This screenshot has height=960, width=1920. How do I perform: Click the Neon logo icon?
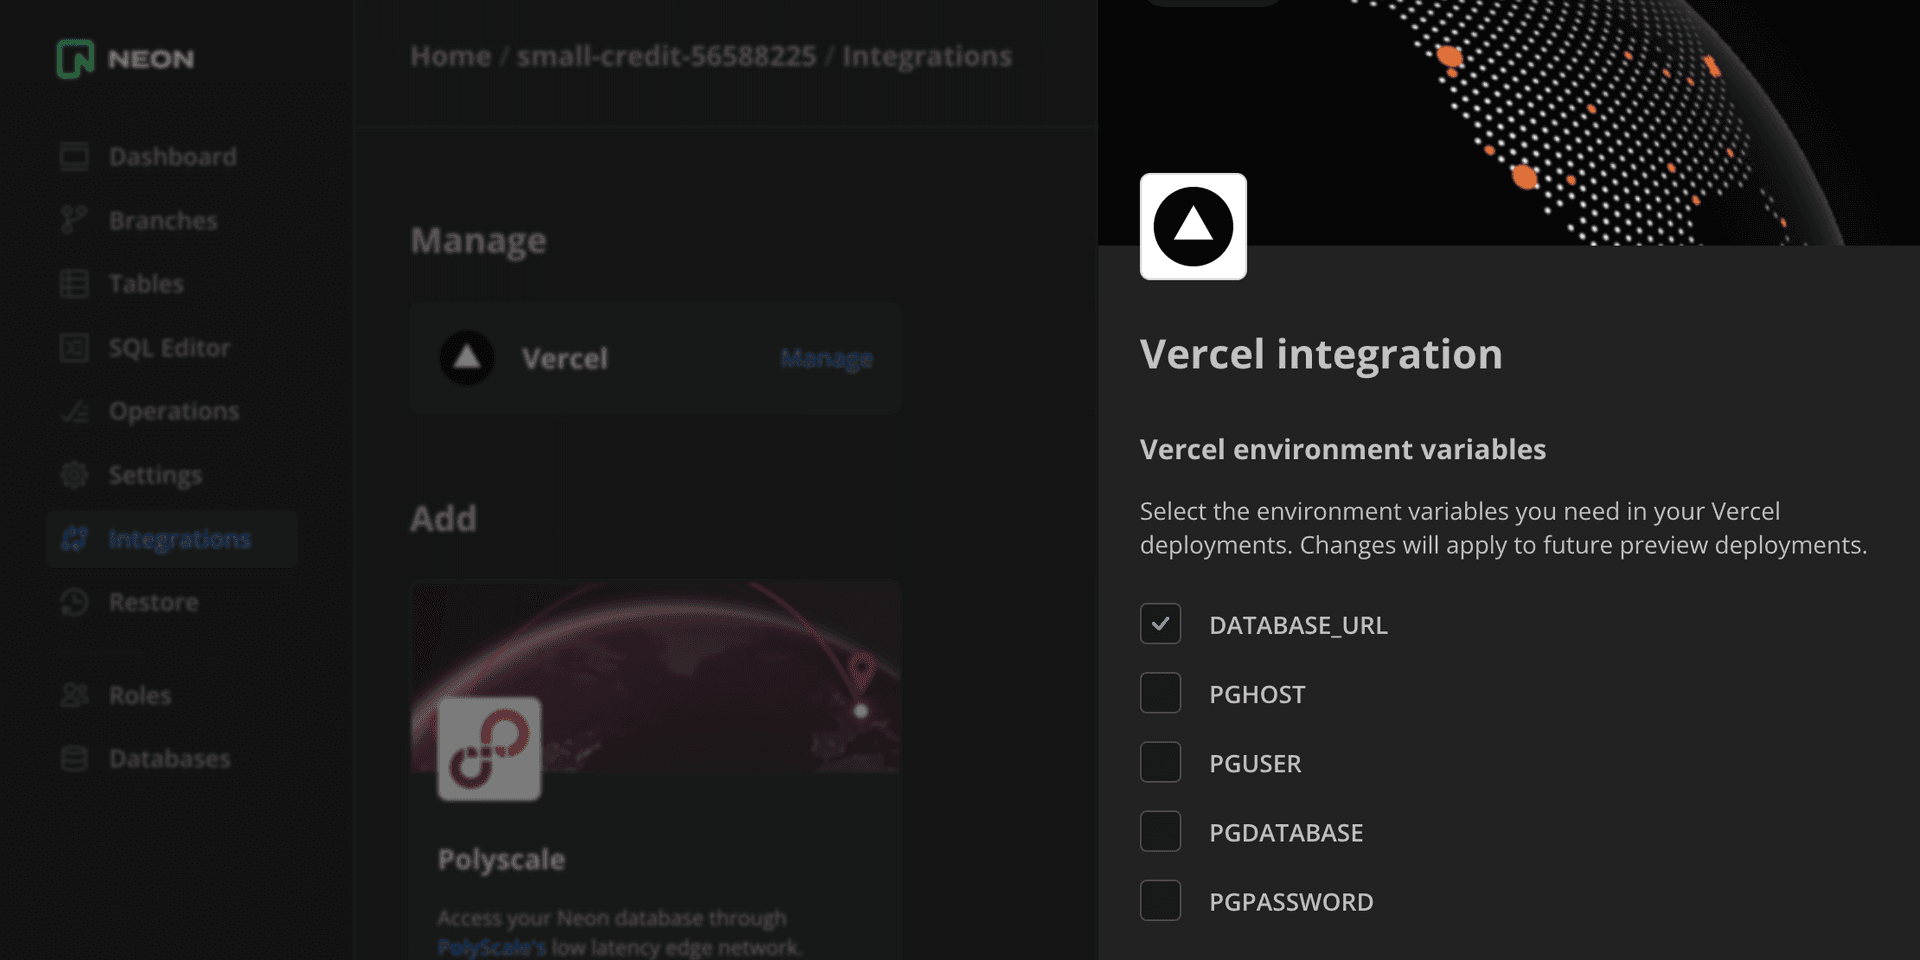(x=75, y=59)
